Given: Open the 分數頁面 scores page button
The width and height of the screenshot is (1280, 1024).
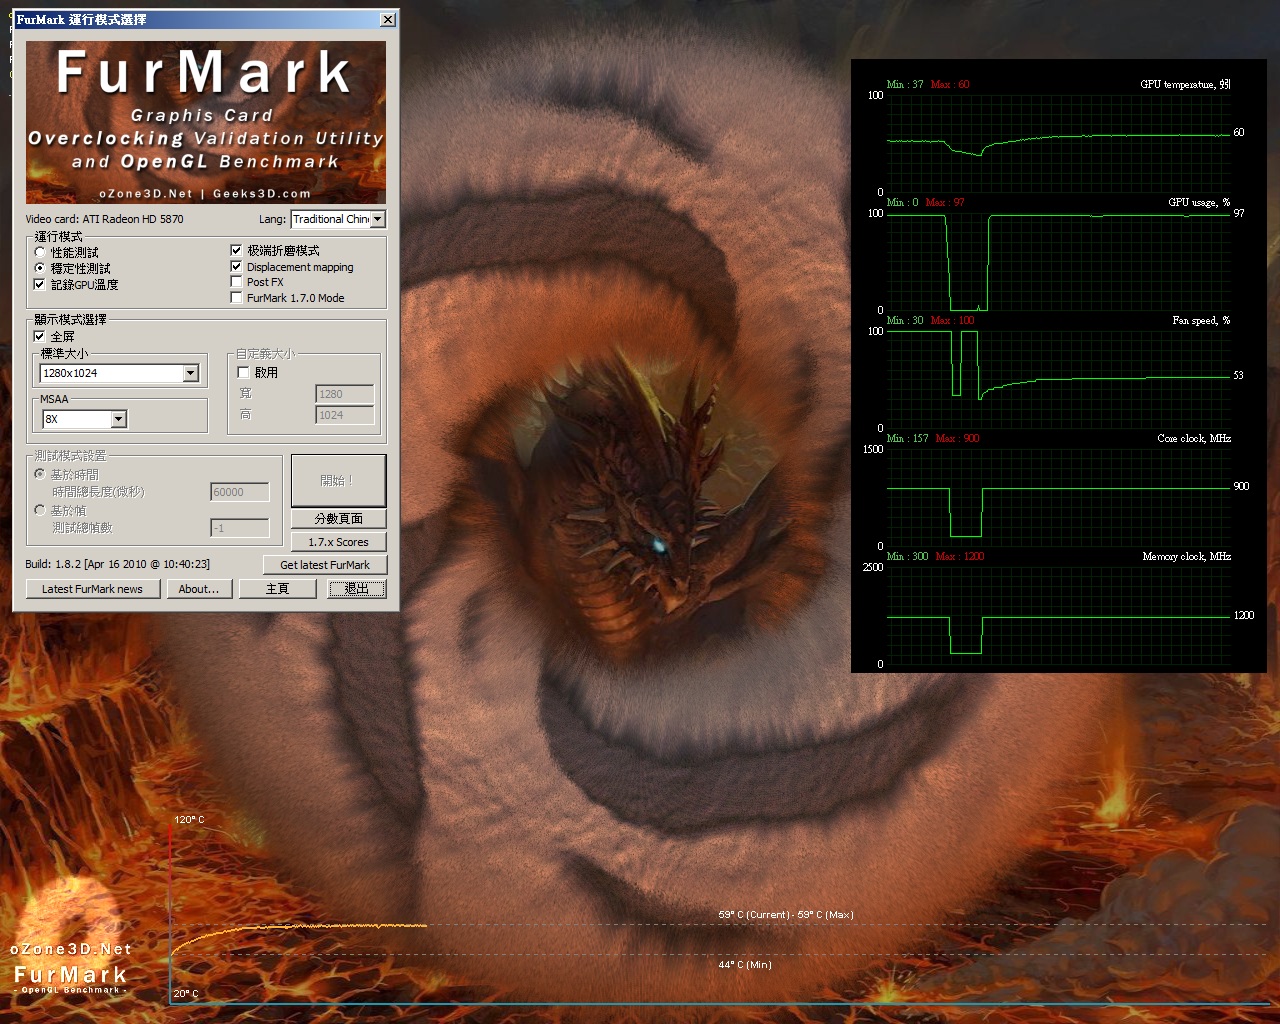Looking at the screenshot, I should 338,518.
